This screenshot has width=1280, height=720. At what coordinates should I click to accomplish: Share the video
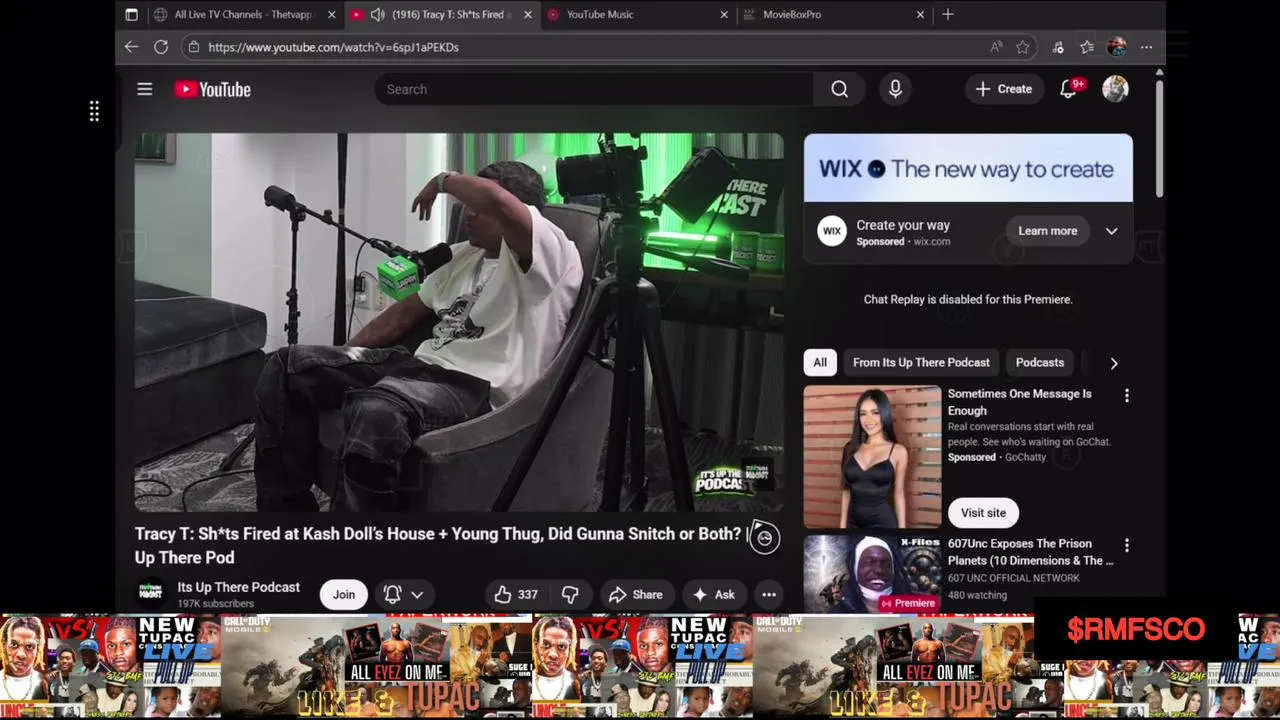pos(635,595)
